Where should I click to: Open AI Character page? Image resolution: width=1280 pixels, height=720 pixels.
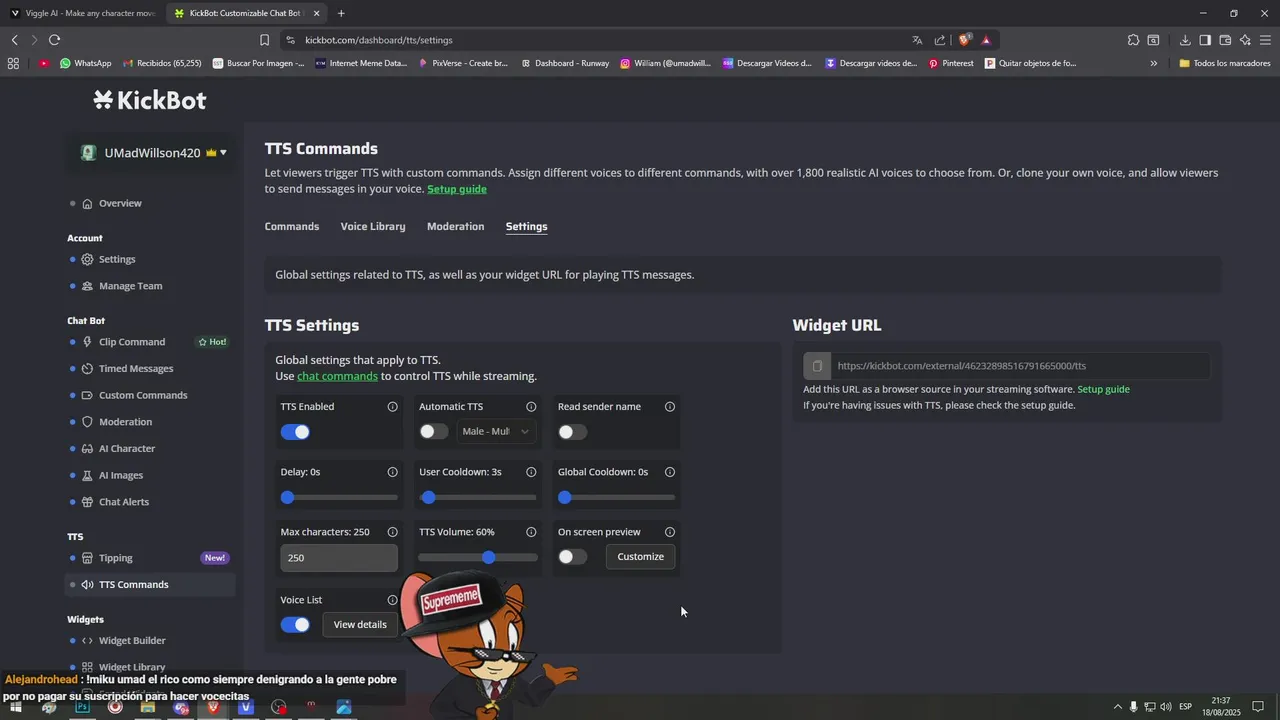point(127,449)
